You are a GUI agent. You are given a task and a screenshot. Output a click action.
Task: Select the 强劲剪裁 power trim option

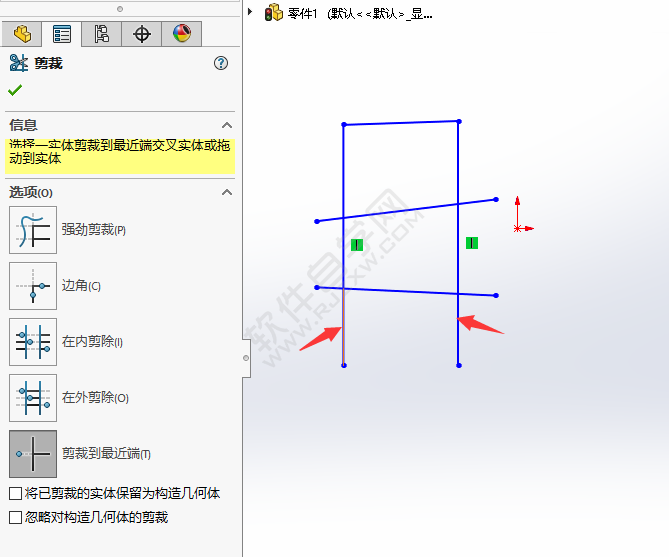[33, 230]
